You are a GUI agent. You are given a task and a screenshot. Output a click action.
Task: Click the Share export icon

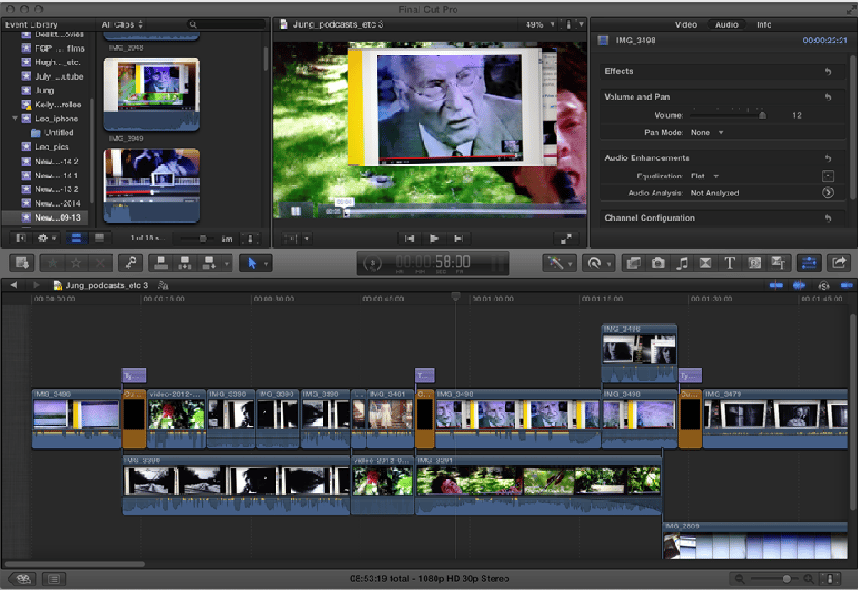839,263
